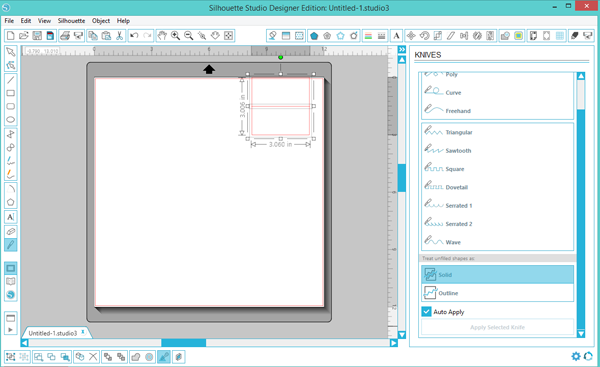The width and height of the screenshot is (600, 367).
Task: Open the Help menu
Action: pos(123,21)
